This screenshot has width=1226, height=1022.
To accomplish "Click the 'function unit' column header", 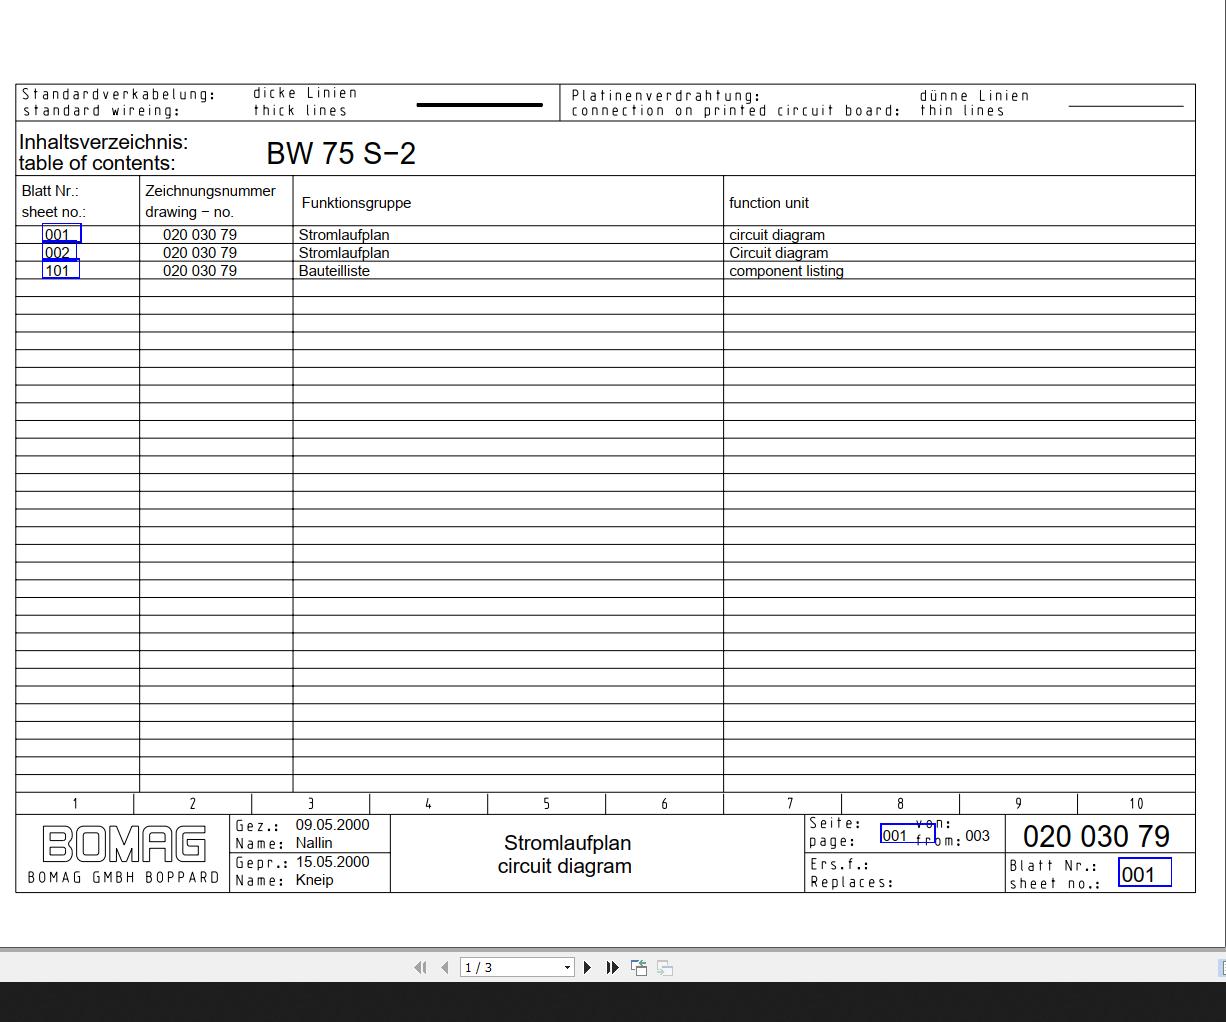I will pos(769,203).
